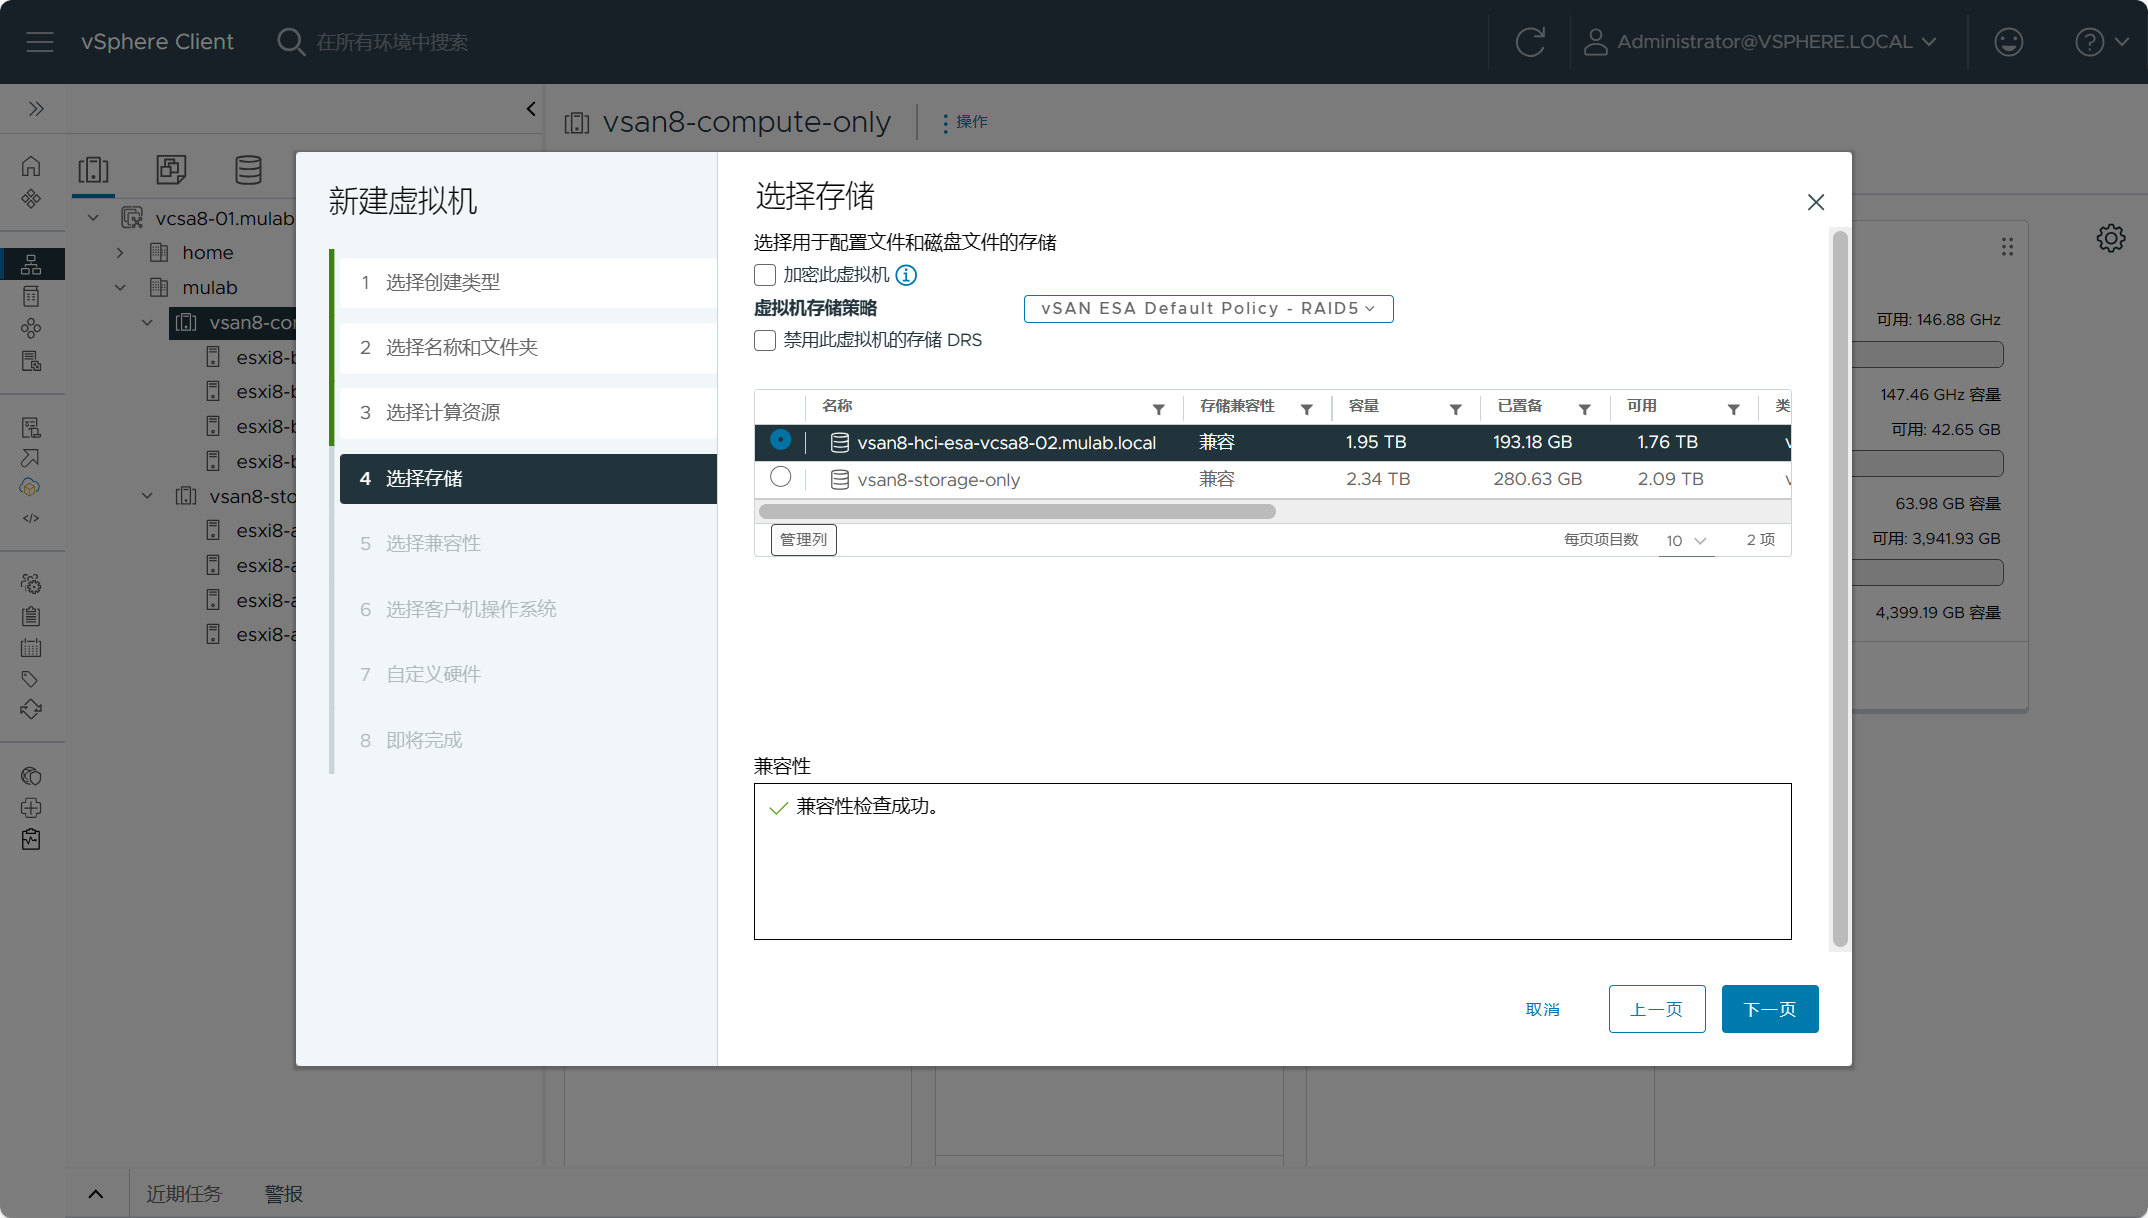Screen dimensions: 2148x1218
Task: Close the 新建虚拟机 dialog
Action: click(x=1815, y=202)
